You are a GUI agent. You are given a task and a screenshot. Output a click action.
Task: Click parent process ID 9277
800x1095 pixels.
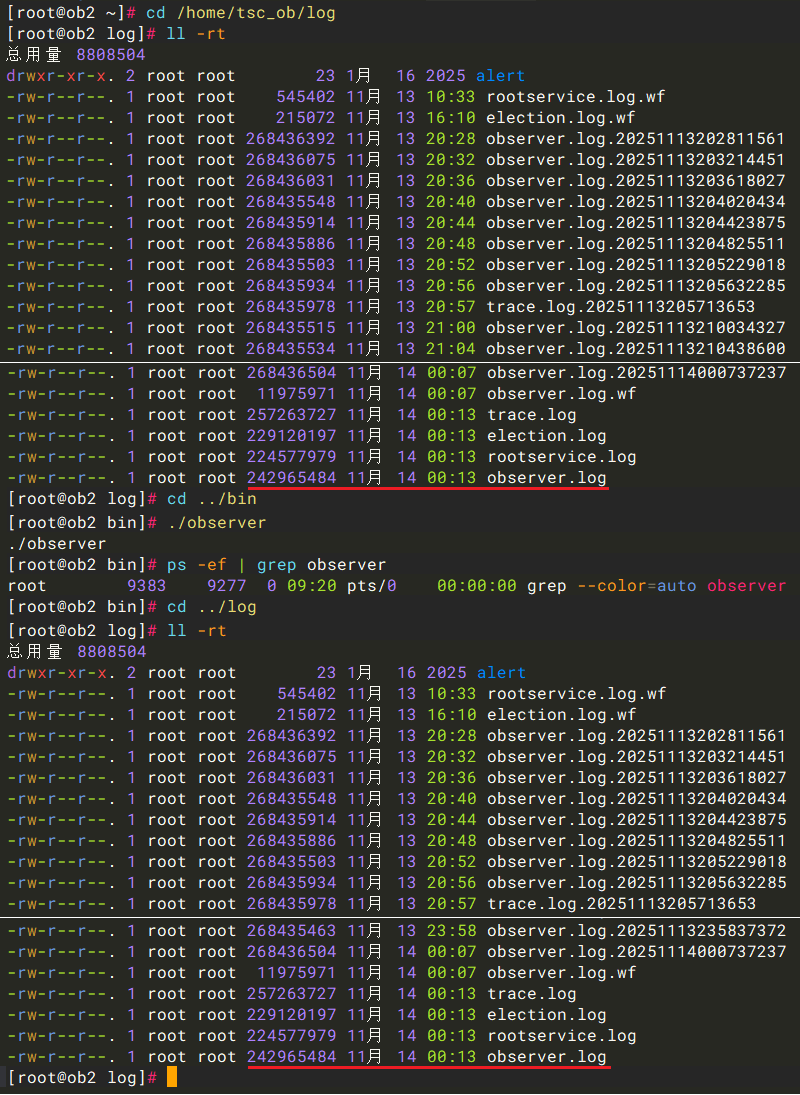pyautogui.click(x=226, y=586)
